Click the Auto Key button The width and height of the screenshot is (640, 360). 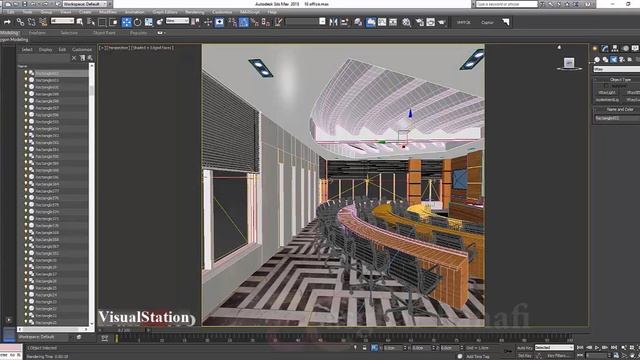coord(524,348)
